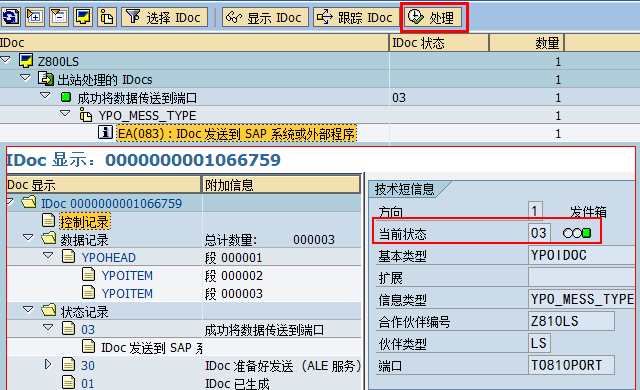Click the 跟踪 IDoc button
Viewport: 640px width, 390px height.
(356, 17)
